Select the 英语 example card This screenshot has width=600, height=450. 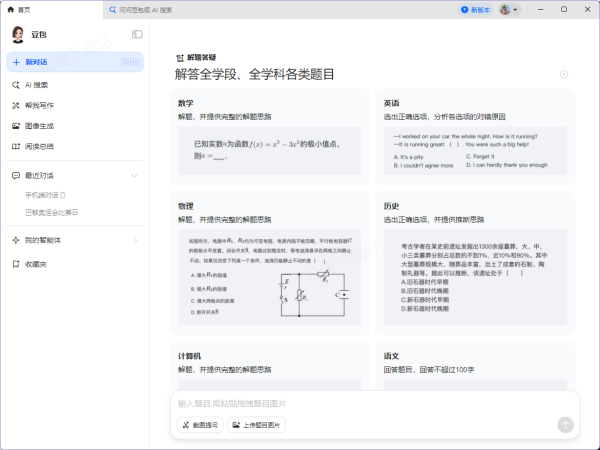(475, 137)
